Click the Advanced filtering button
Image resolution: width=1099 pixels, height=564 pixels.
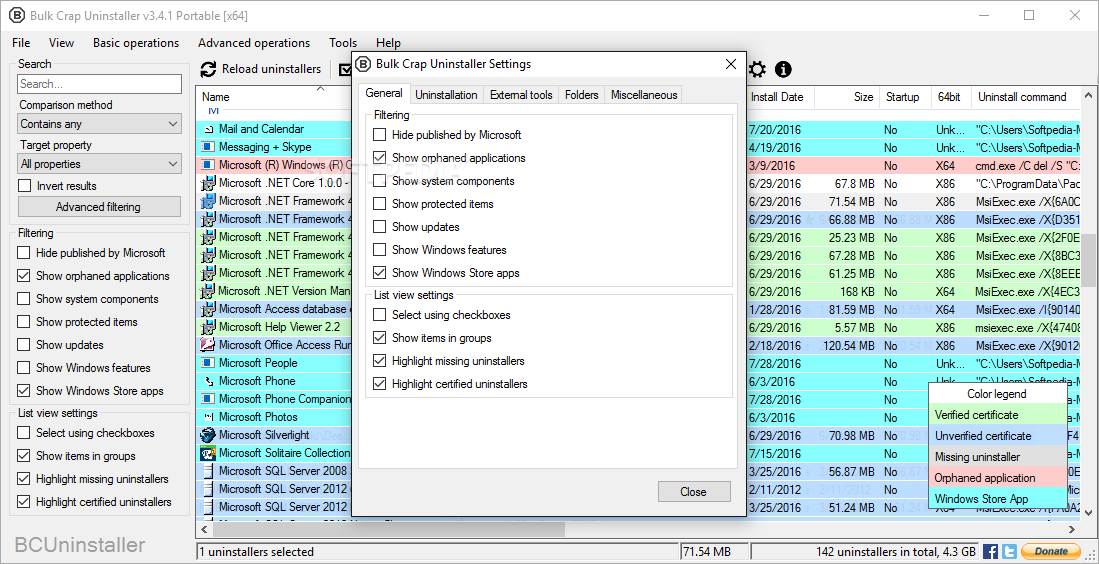click(99, 207)
